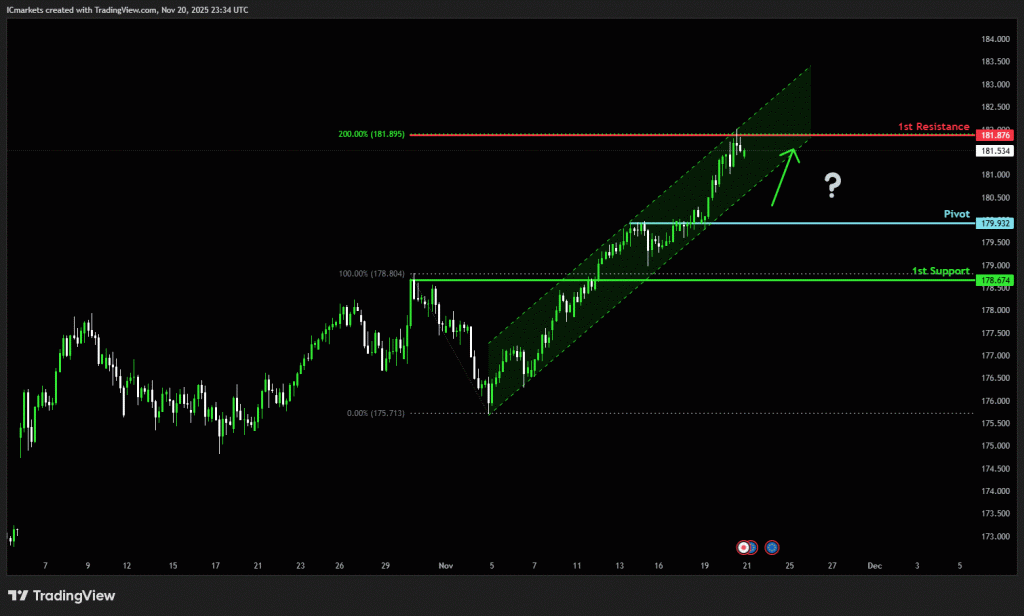Click the white 181.534 current price tag

(994, 151)
